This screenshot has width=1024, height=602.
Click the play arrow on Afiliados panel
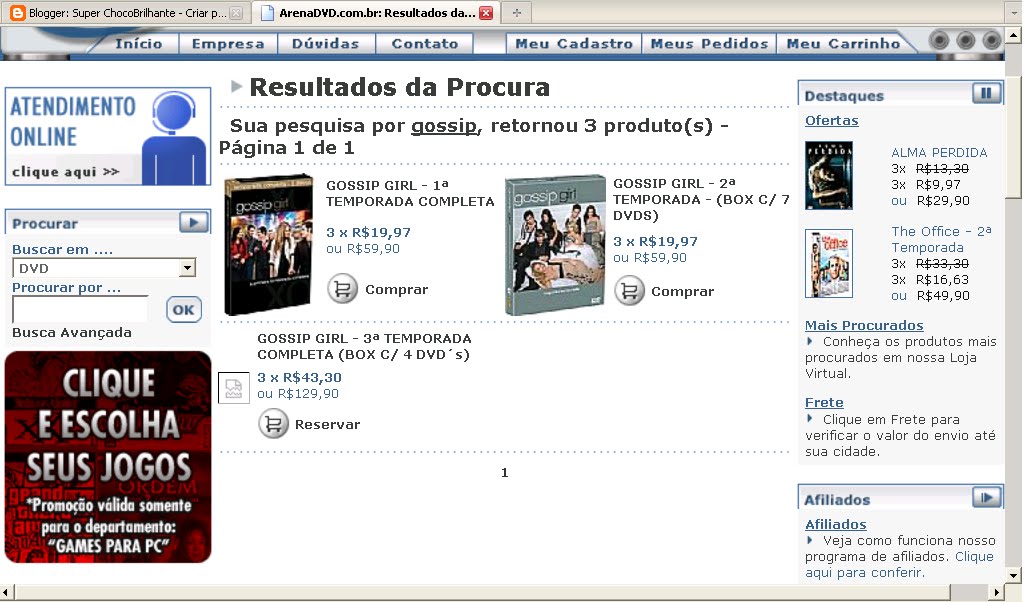pos(986,498)
